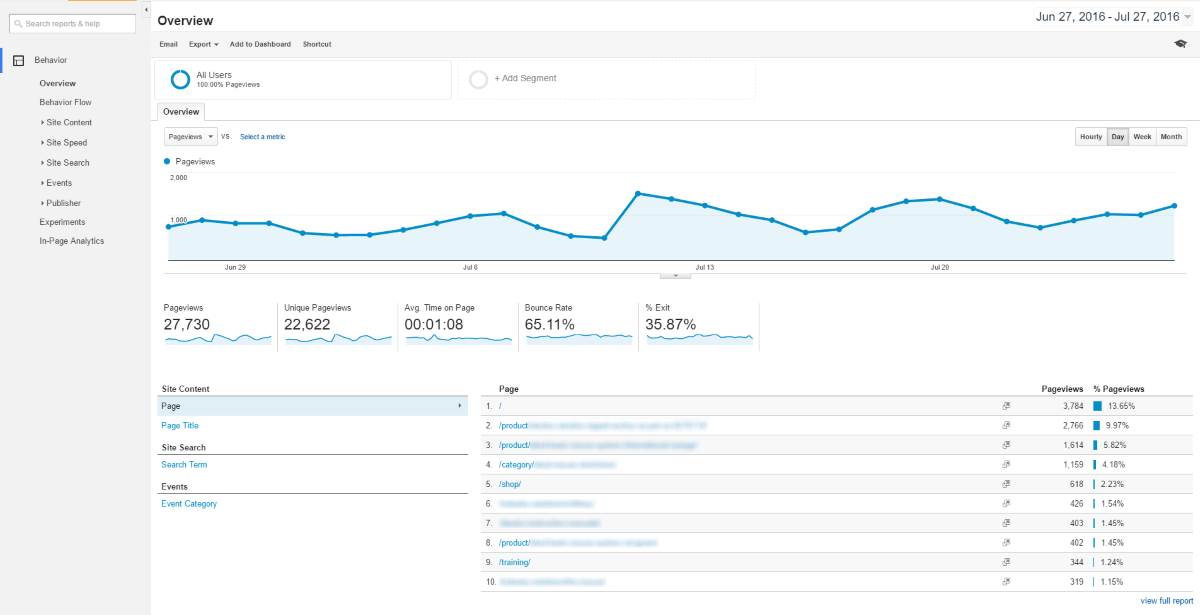Click the Shortcut menu item

(x=317, y=44)
